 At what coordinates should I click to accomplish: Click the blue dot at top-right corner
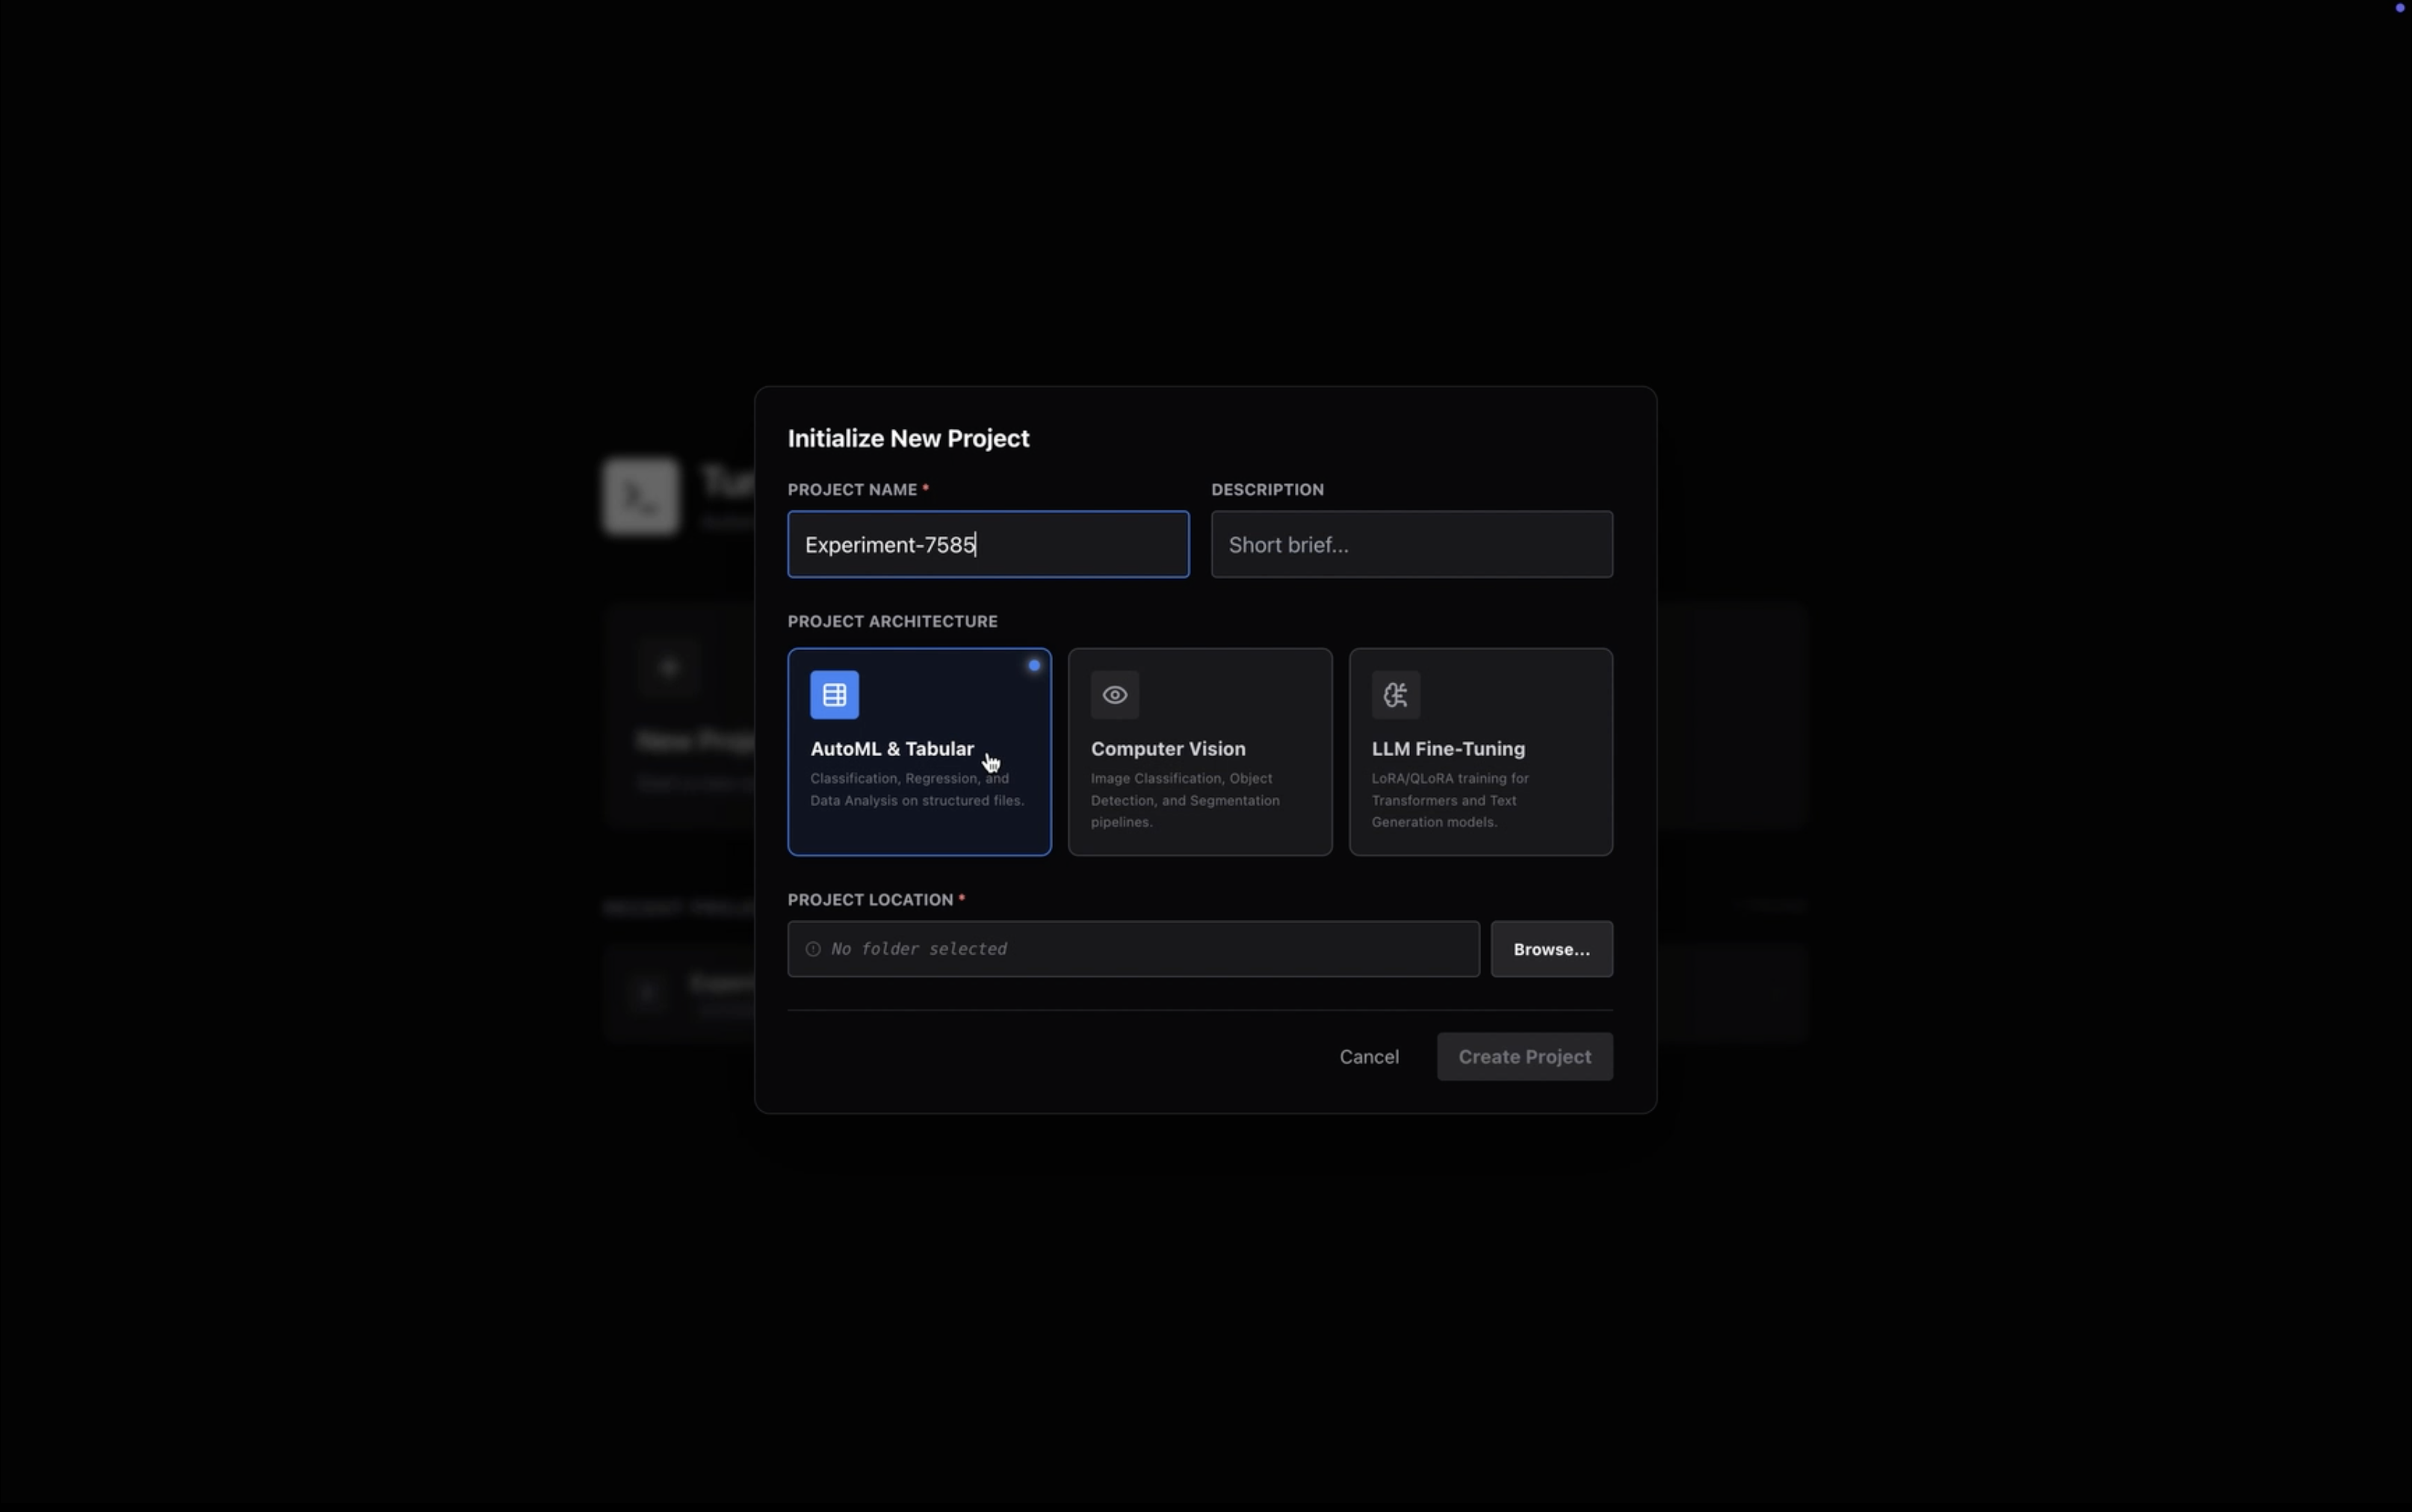(2399, 8)
